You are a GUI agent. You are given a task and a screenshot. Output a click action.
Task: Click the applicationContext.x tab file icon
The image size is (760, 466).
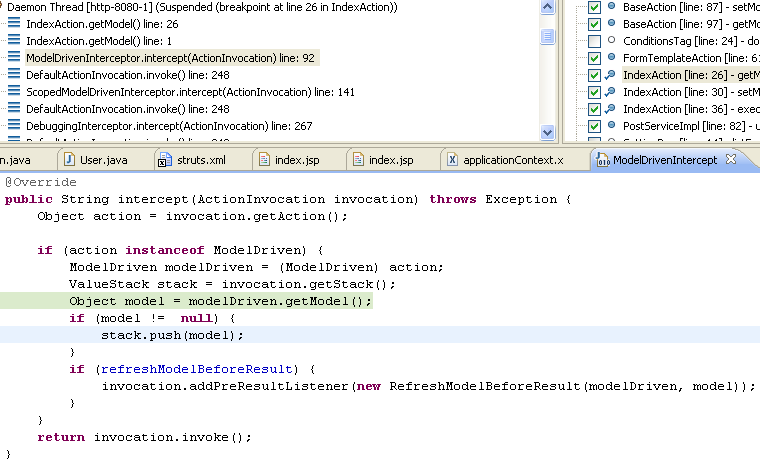tap(452, 160)
